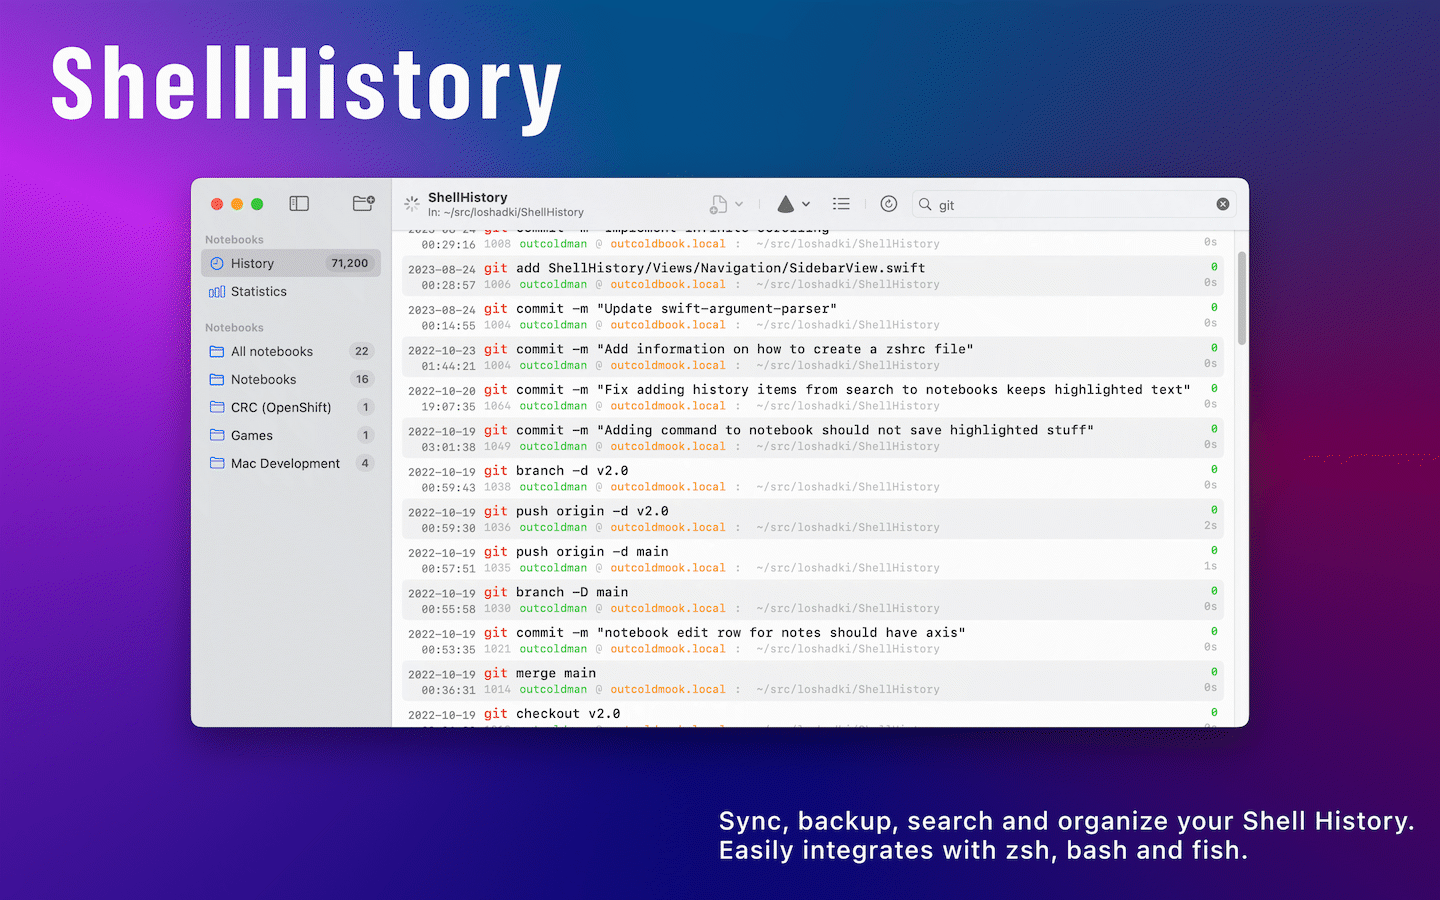Open the Statistics view

coord(291,291)
